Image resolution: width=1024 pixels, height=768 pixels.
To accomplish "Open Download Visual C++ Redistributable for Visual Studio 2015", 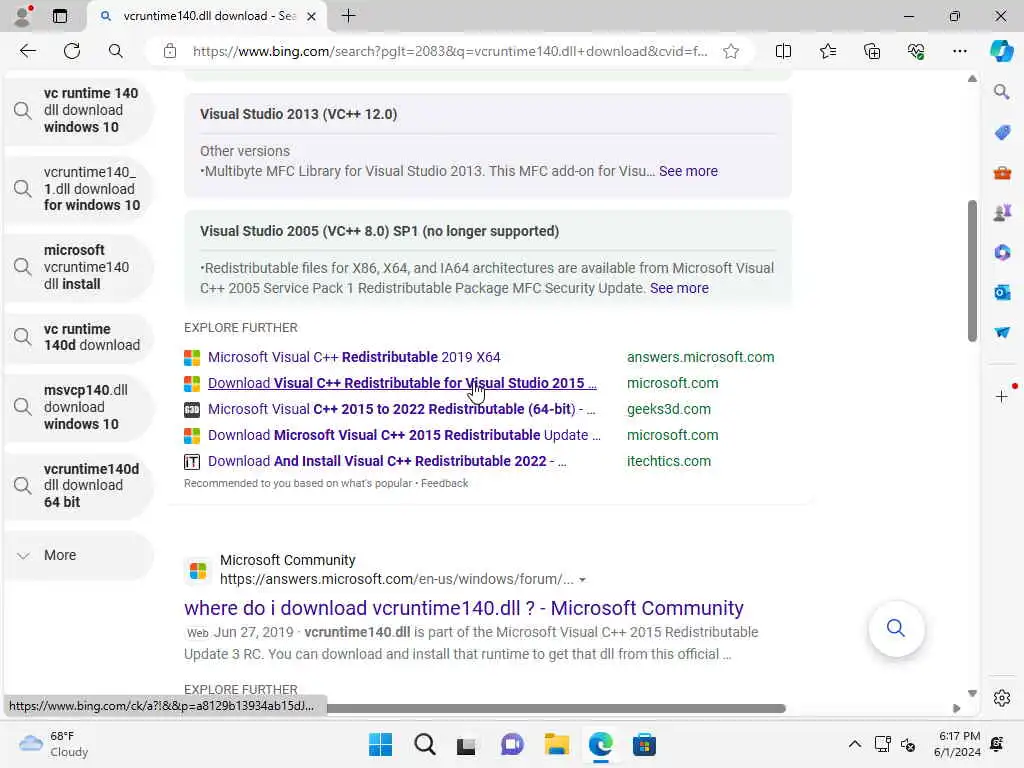I will click(x=402, y=383).
